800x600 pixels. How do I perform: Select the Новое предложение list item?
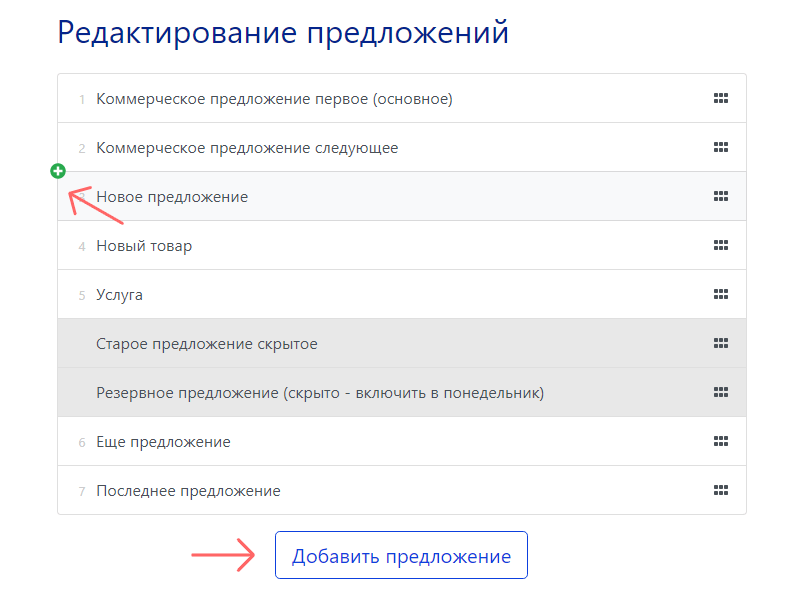coord(172,197)
